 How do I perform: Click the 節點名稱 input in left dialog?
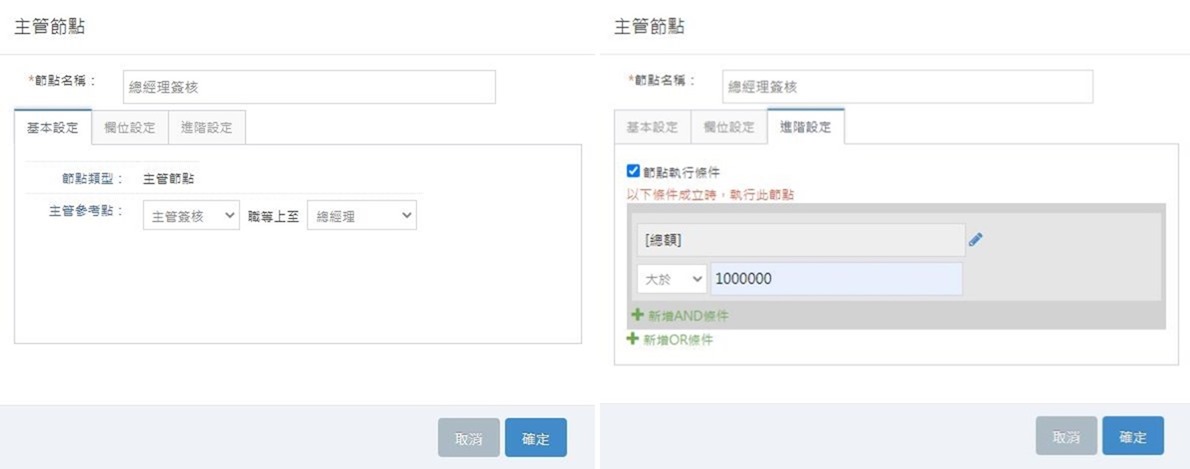(309, 87)
